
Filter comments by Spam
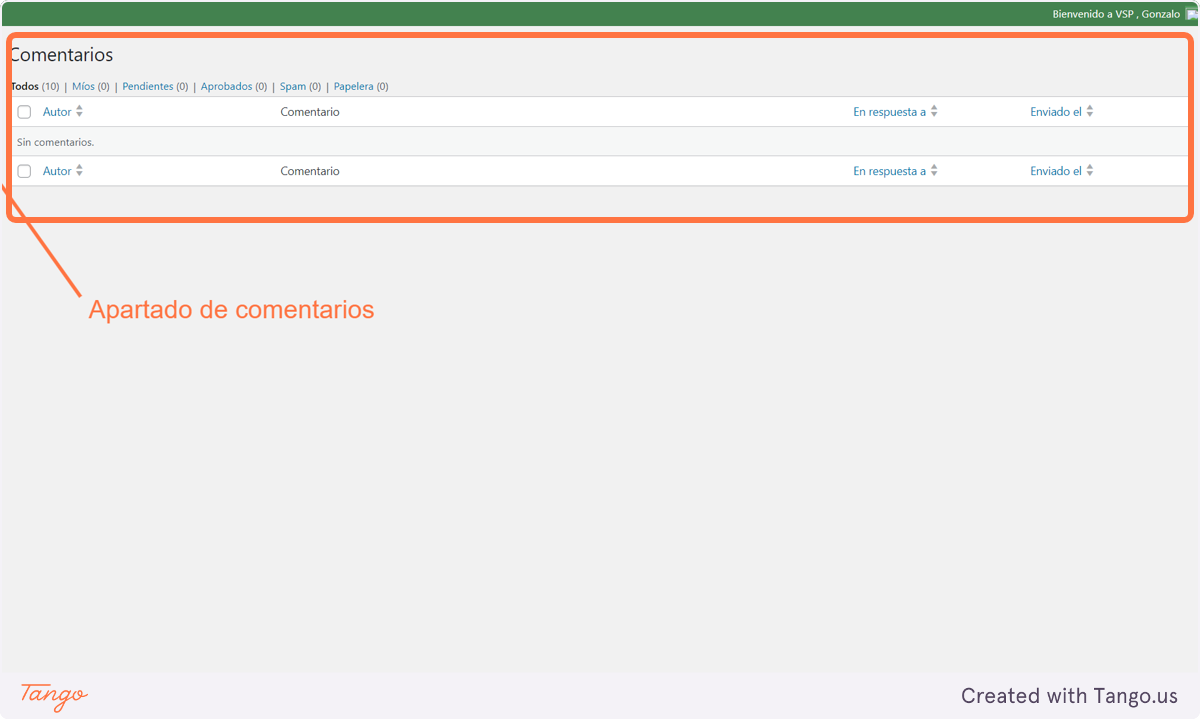(300, 87)
